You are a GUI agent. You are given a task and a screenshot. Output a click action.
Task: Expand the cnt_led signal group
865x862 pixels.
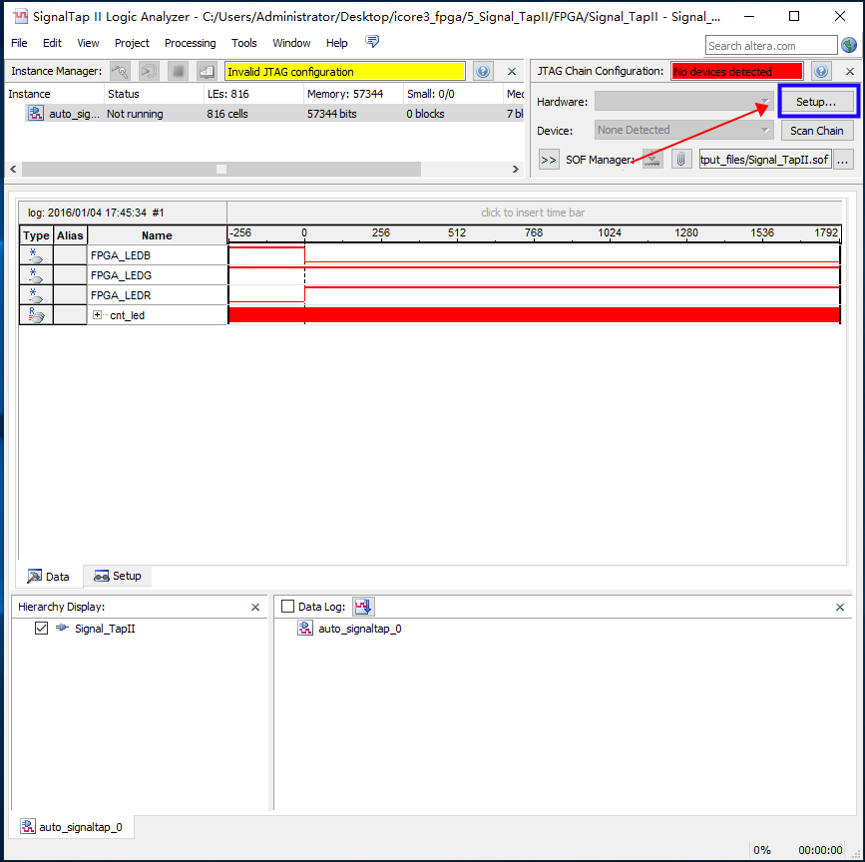97,315
